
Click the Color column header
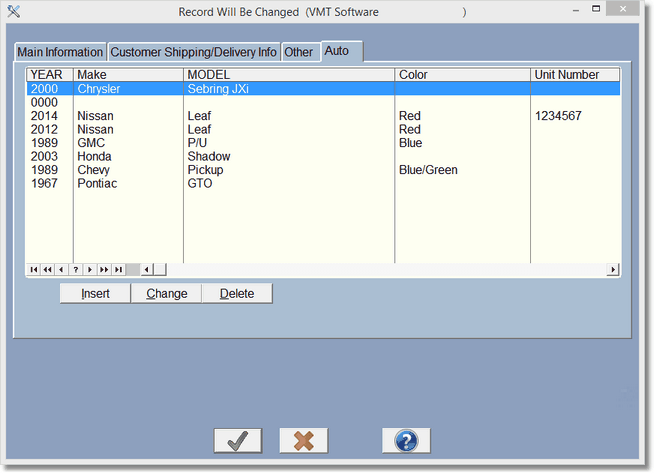pos(463,75)
